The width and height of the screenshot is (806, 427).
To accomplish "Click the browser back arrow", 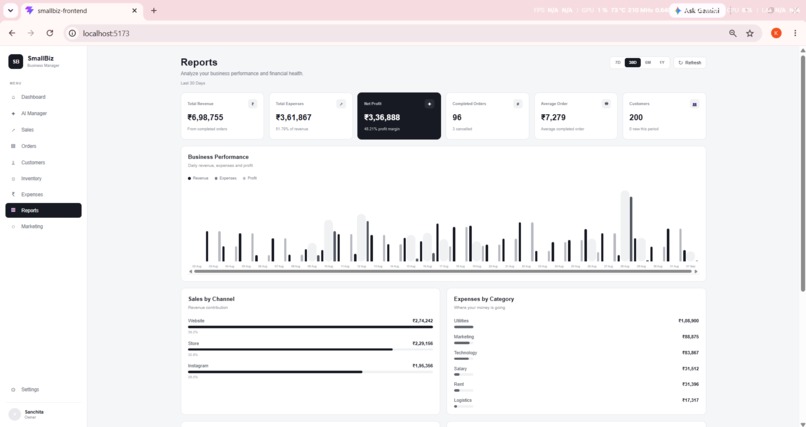I will [x=12, y=33].
